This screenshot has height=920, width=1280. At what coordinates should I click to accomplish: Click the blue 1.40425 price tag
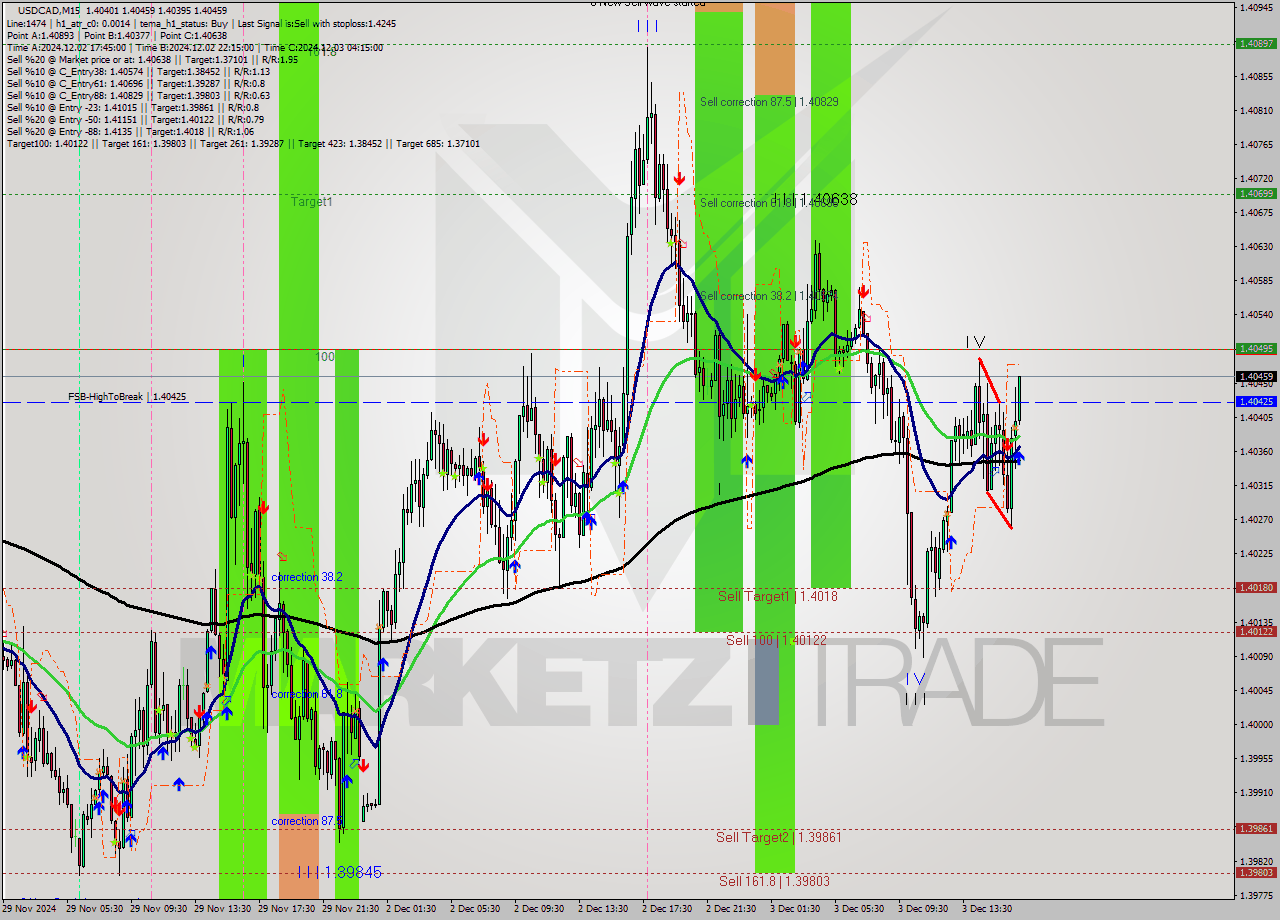(x=1256, y=402)
